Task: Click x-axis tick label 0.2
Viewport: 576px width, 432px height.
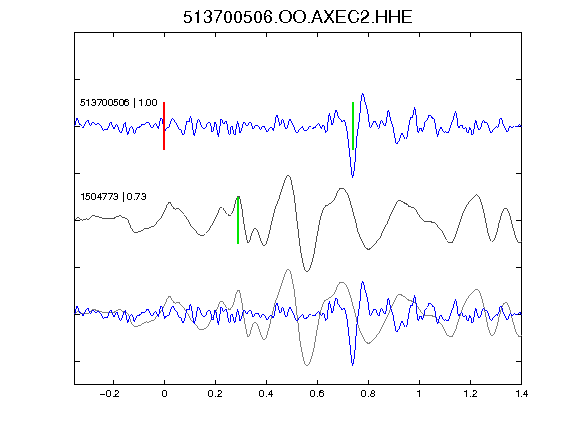Action: [x=215, y=394]
